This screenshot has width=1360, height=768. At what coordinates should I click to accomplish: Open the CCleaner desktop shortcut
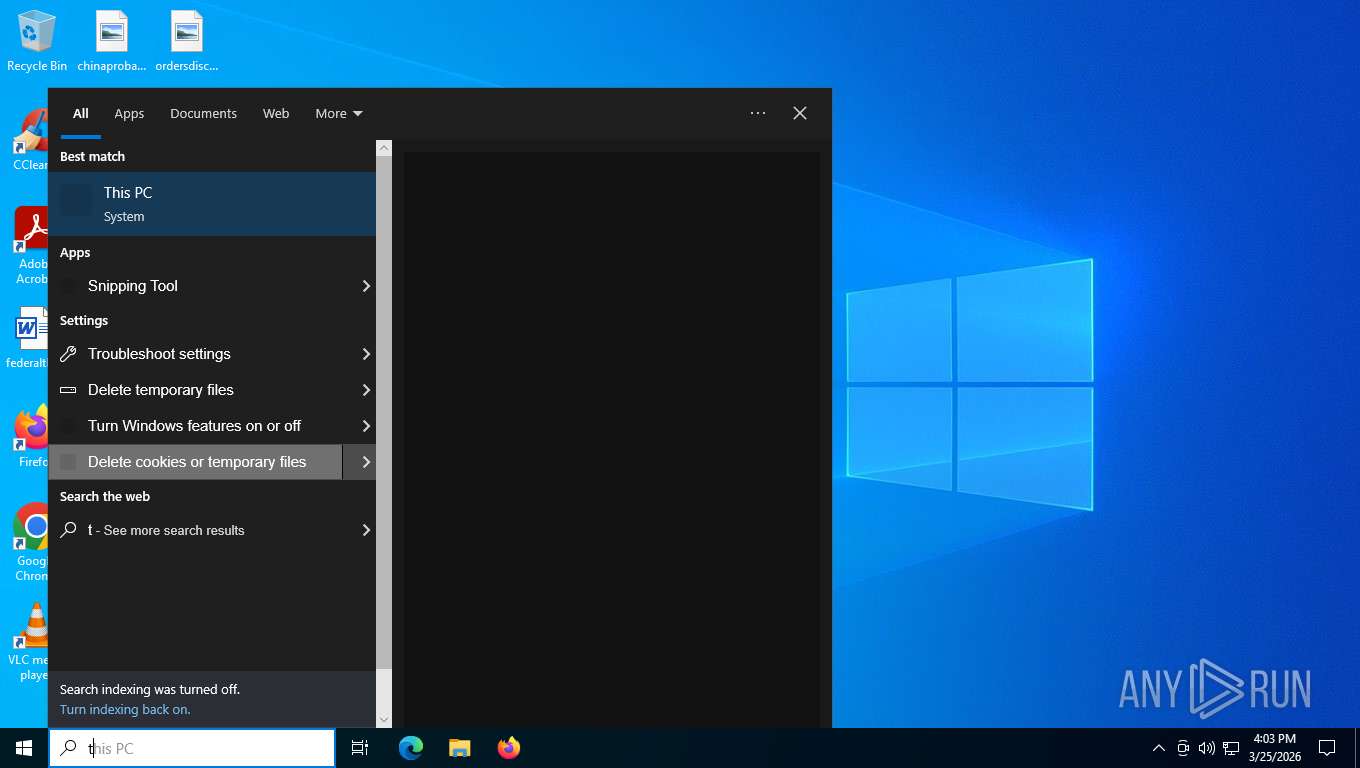click(31, 140)
